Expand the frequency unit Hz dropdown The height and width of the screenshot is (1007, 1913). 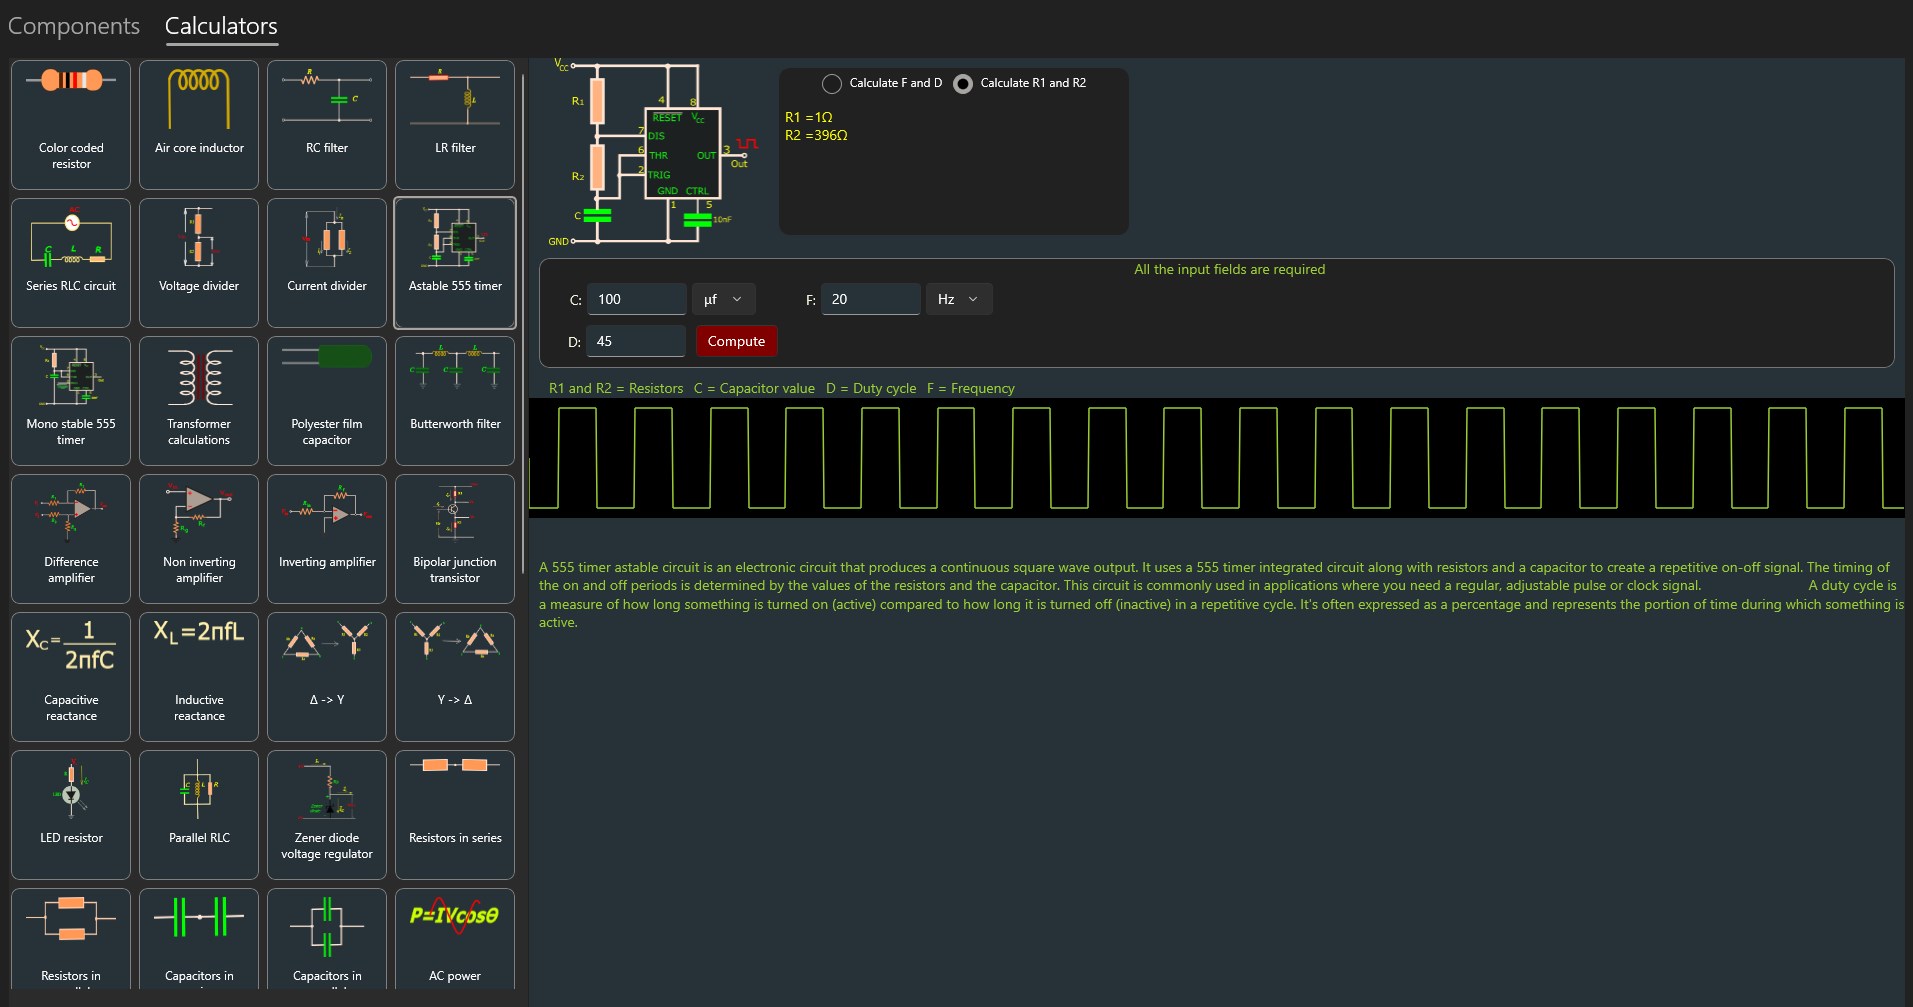(958, 299)
